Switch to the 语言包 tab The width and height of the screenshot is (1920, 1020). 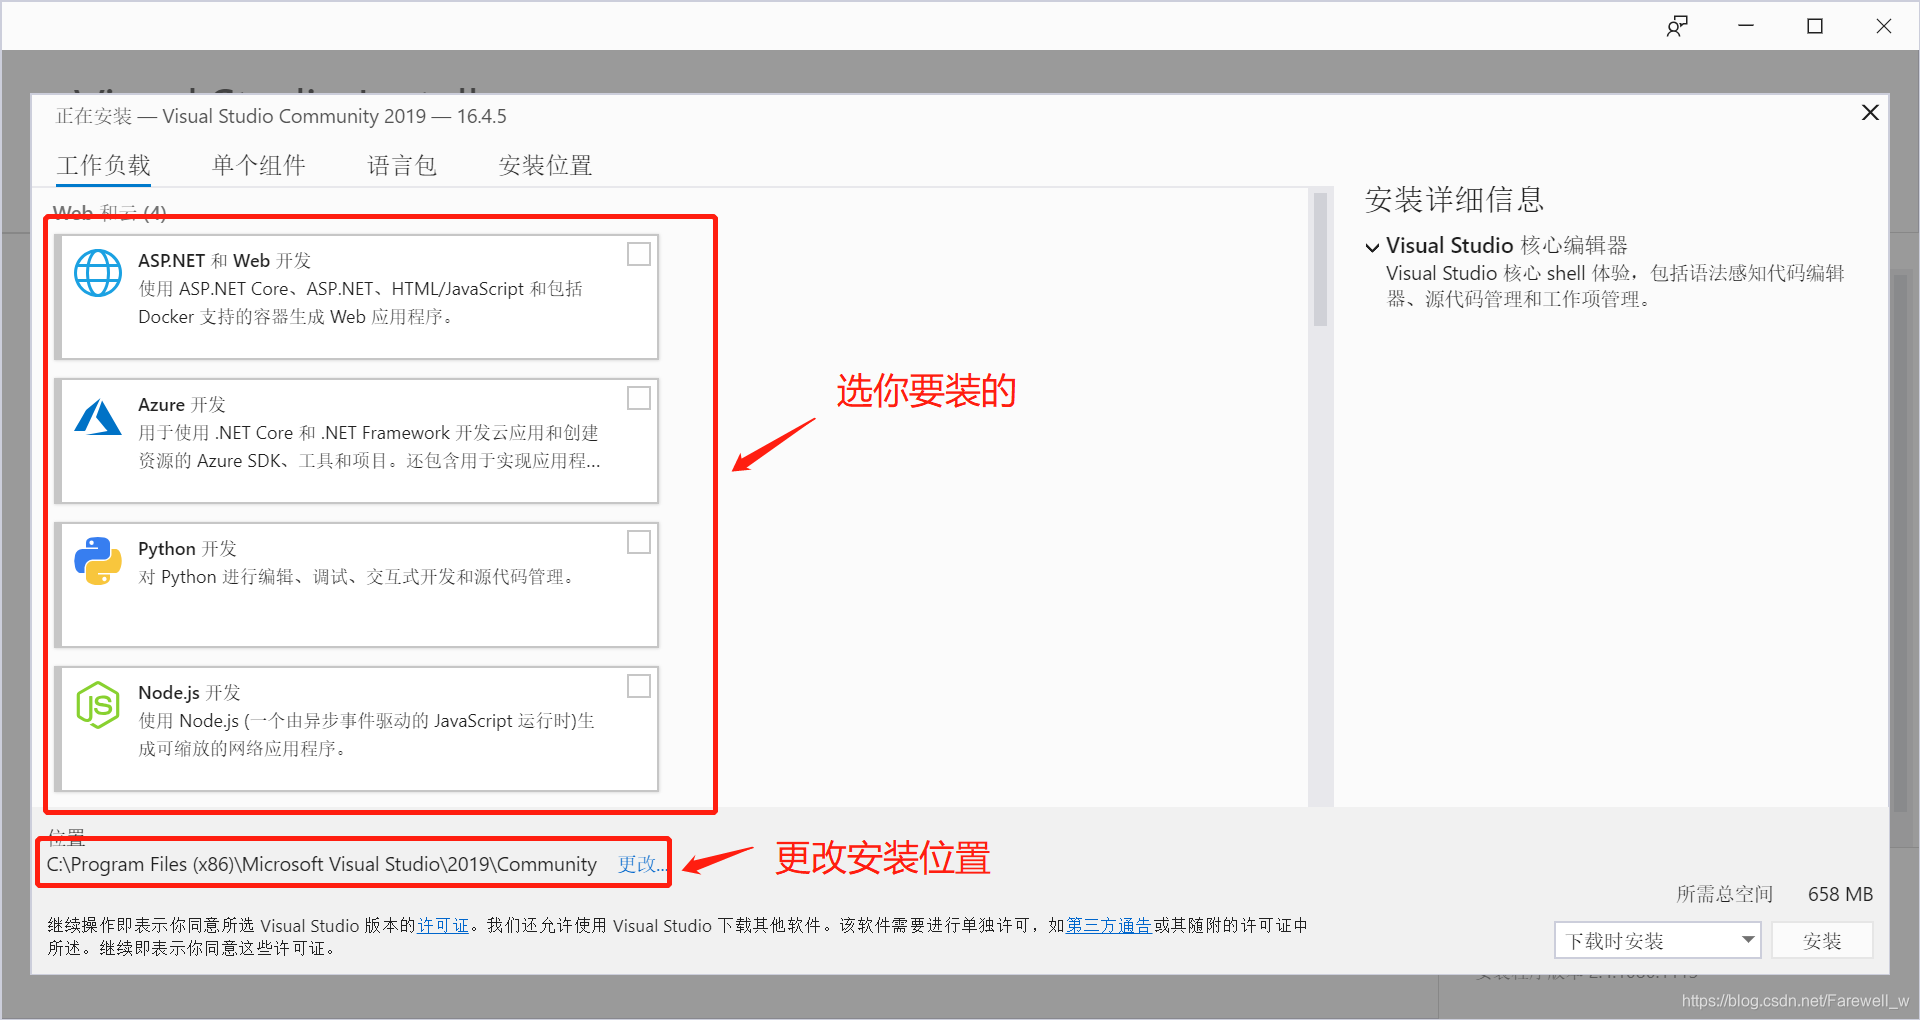402,165
